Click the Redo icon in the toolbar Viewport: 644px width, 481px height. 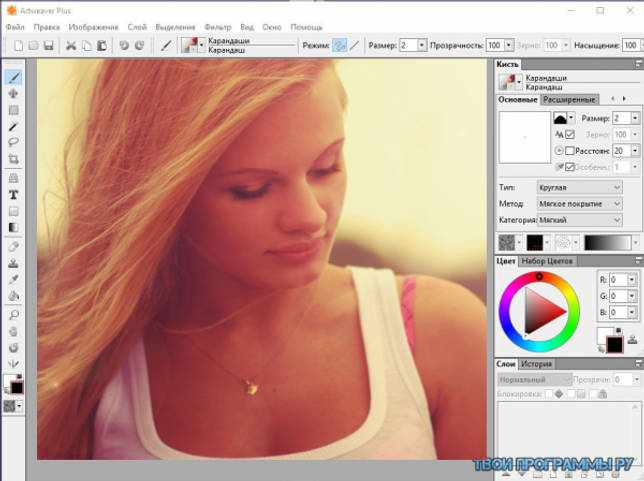(140, 45)
